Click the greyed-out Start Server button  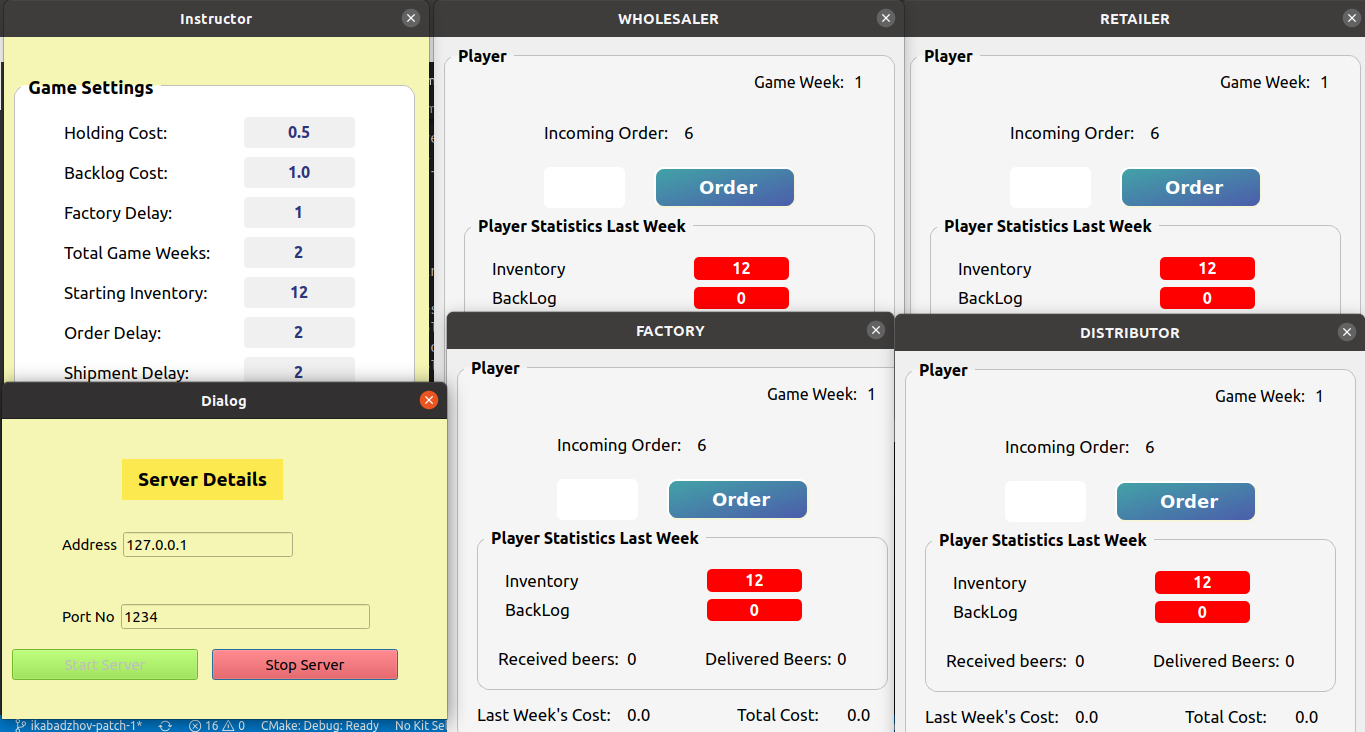coord(105,665)
